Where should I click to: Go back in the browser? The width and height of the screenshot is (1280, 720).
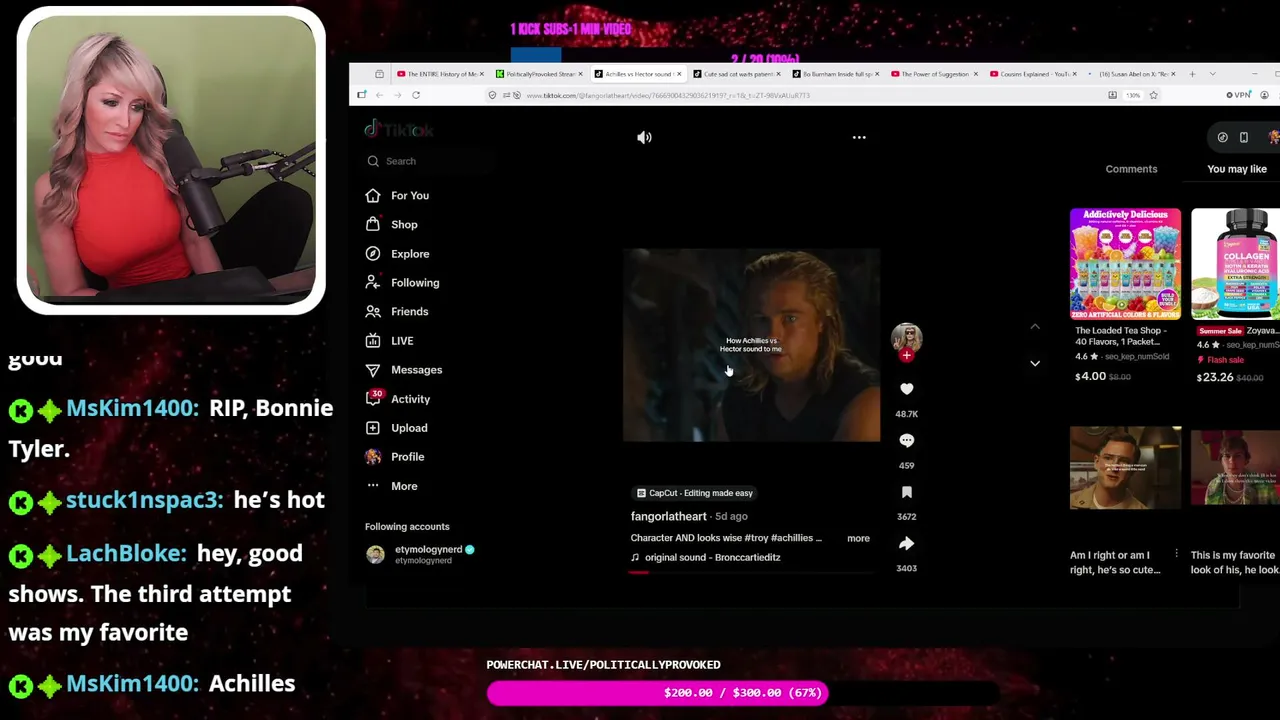point(379,95)
